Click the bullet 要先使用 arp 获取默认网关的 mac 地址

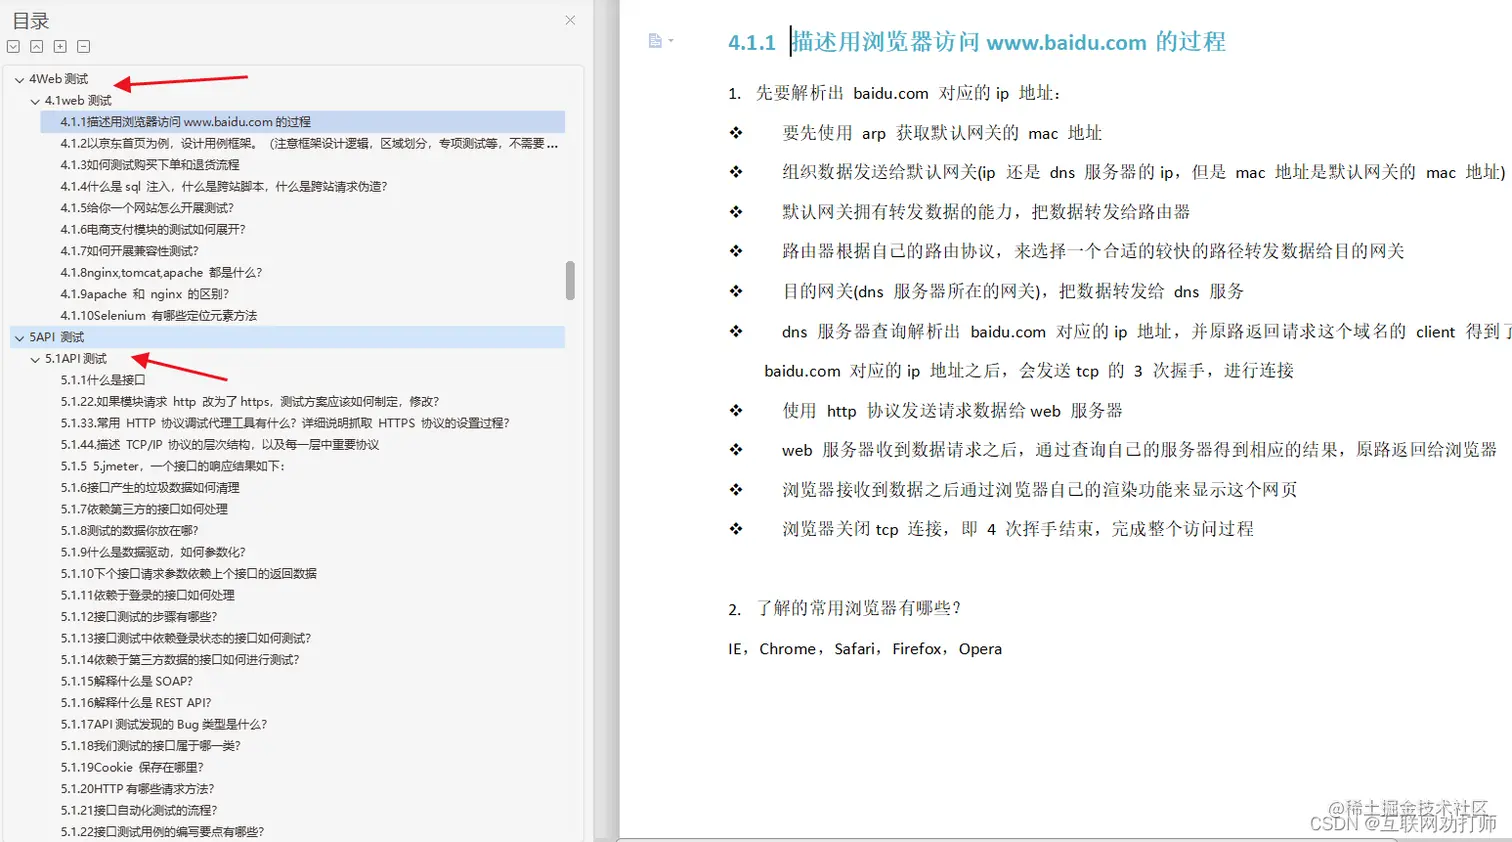point(942,133)
